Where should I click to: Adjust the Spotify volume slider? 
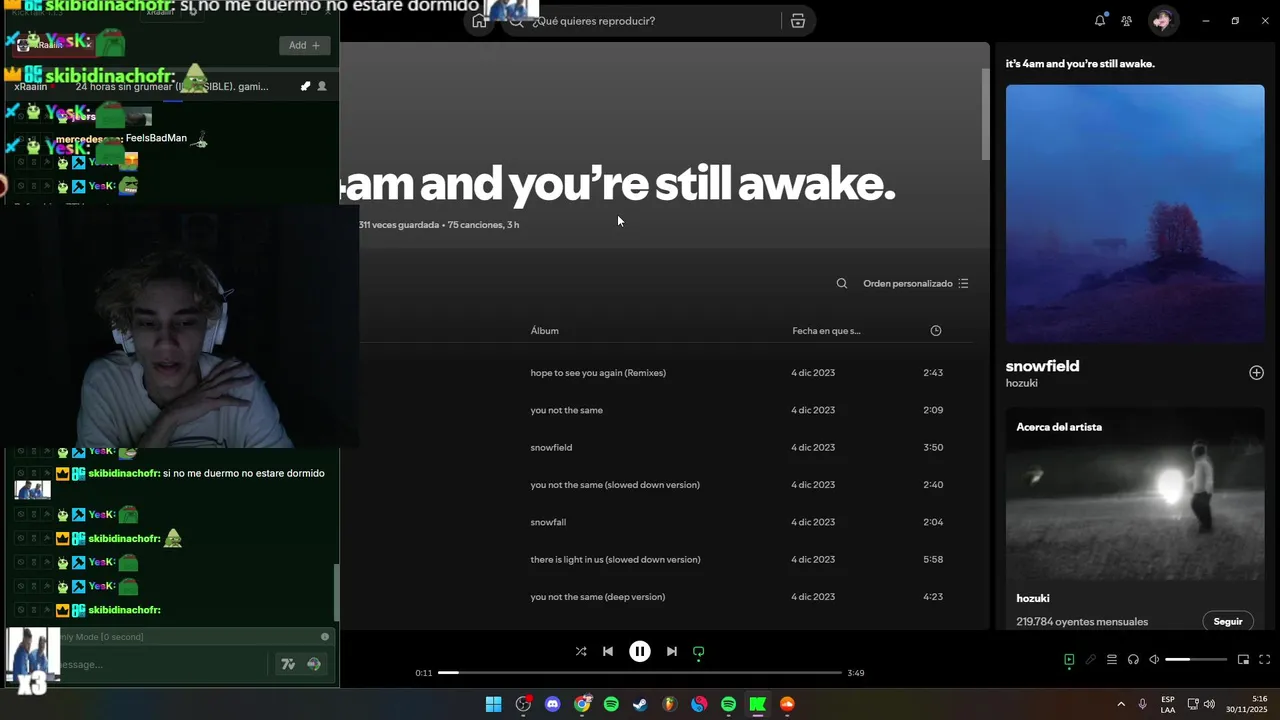1196,660
